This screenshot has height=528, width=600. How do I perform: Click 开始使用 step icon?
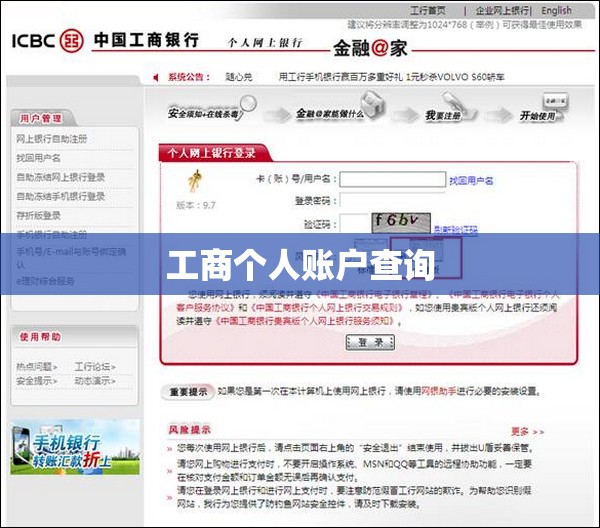(x=543, y=108)
